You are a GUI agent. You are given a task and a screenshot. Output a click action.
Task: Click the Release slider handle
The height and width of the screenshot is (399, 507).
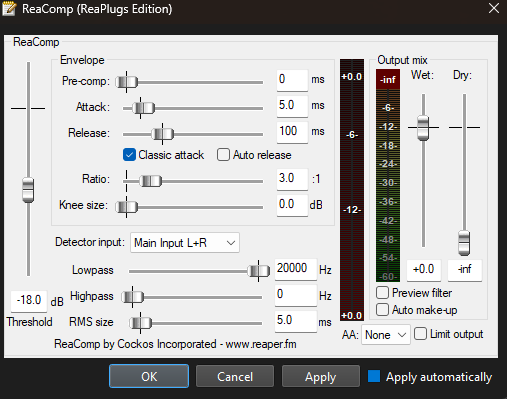coord(163,134)
